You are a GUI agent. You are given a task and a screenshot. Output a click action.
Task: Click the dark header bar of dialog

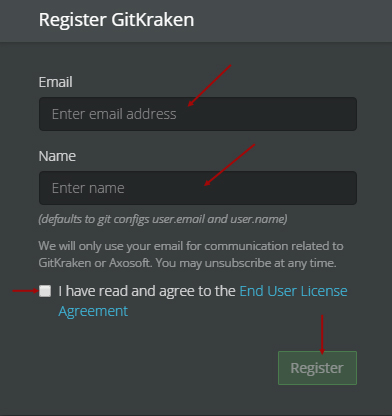point(196,21)
